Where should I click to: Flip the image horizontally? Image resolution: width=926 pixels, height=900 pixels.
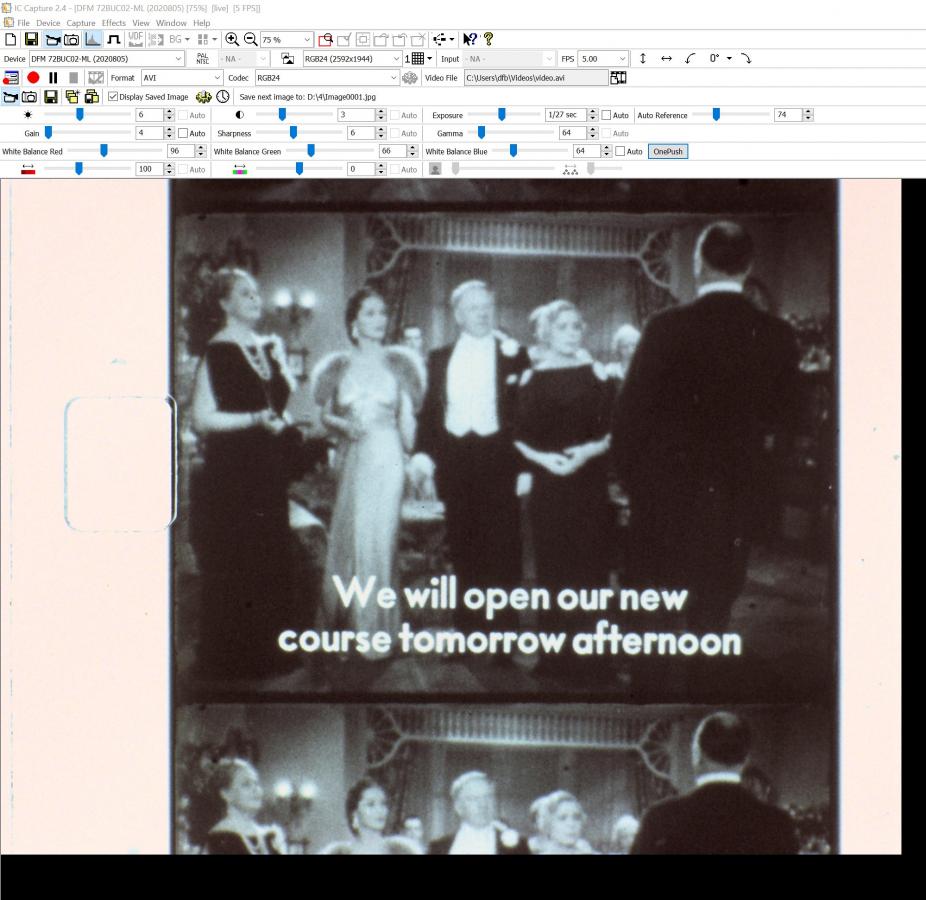(x=666, y=58)
